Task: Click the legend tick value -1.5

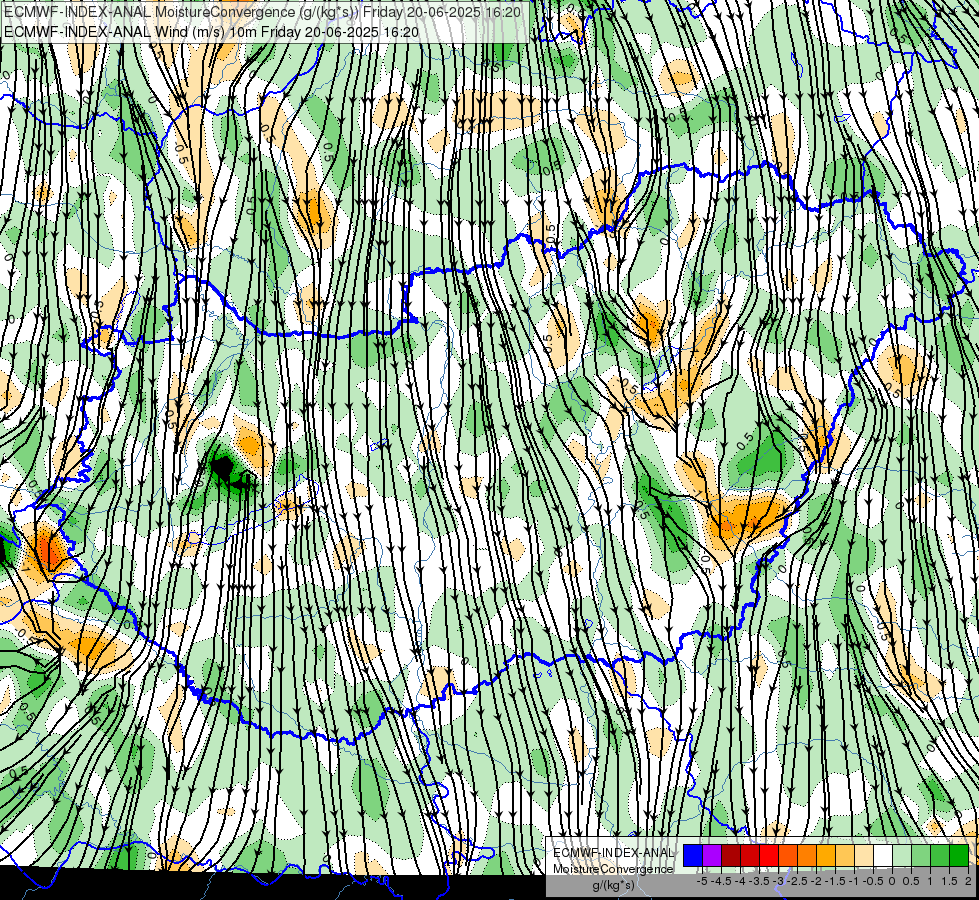Action: click(x=835, y=881)
